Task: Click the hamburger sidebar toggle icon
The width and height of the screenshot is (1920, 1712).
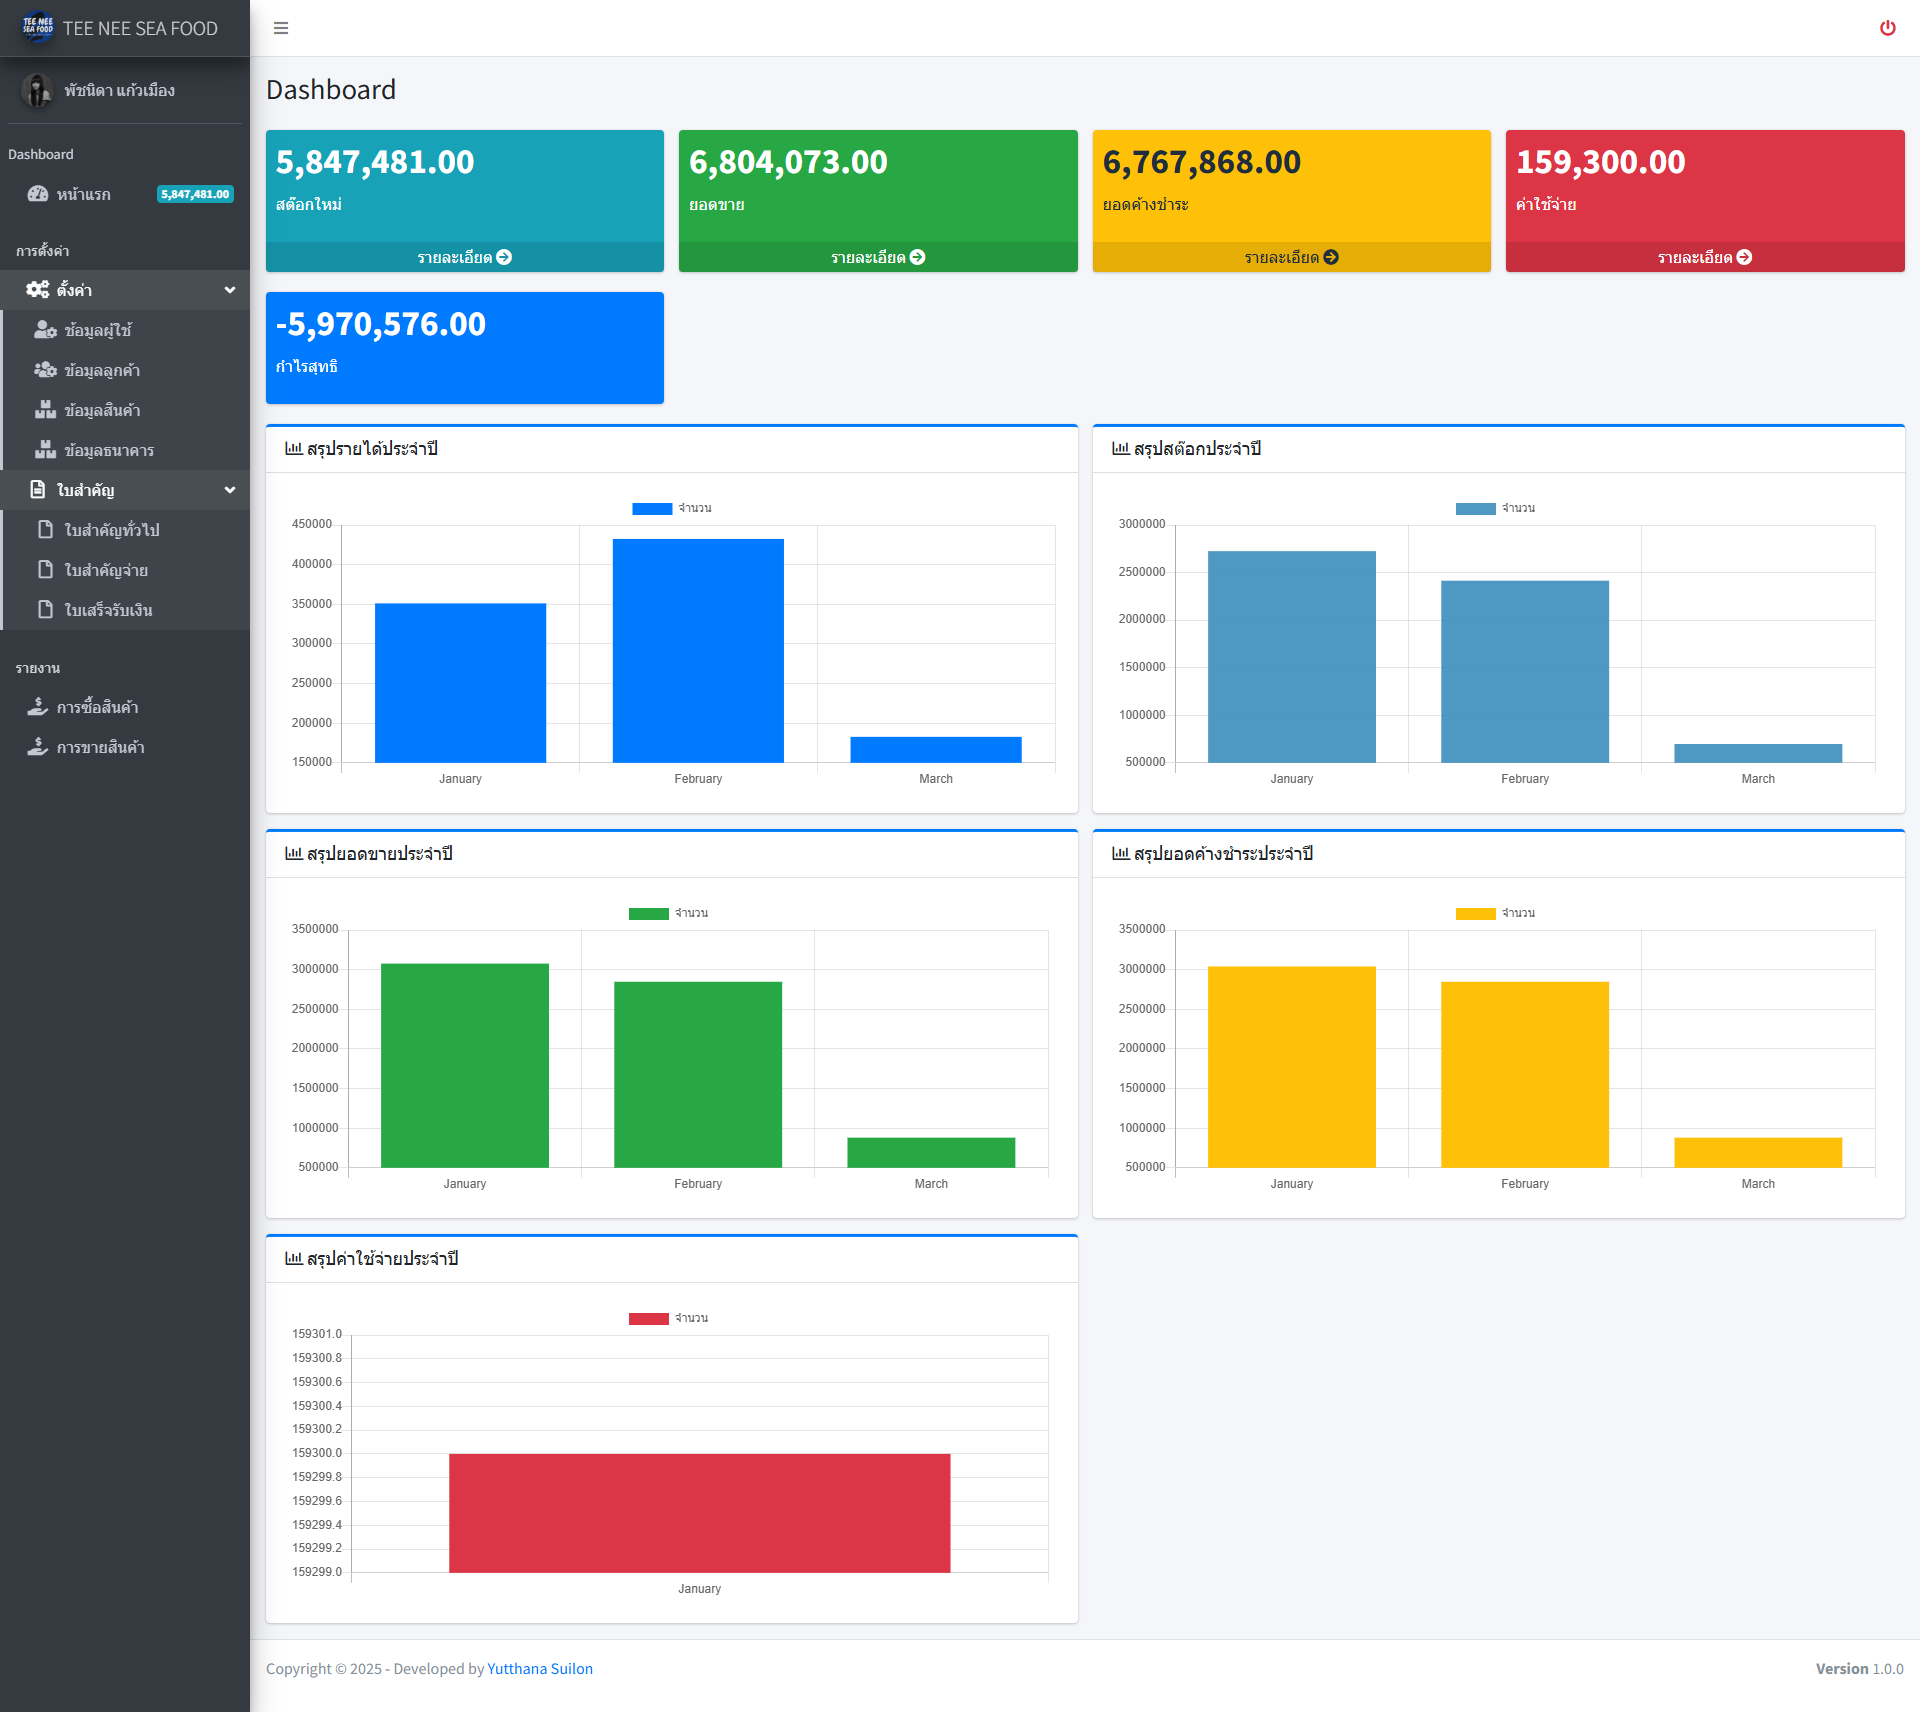Action: (281, 28)
